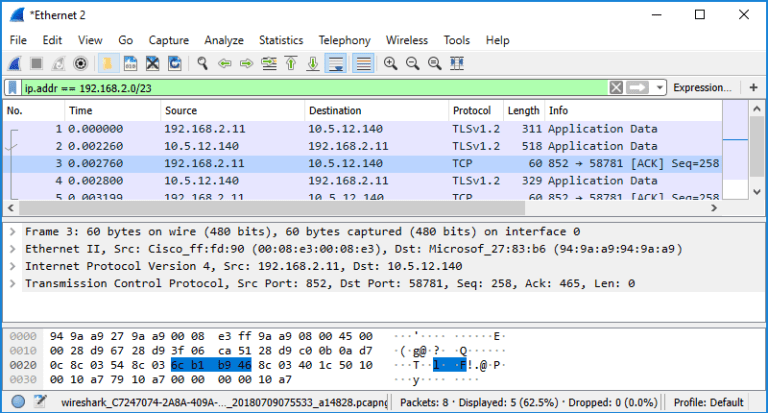Select packet 2 with length 518
Screen dimensions: 768x413
pos(362,146)
